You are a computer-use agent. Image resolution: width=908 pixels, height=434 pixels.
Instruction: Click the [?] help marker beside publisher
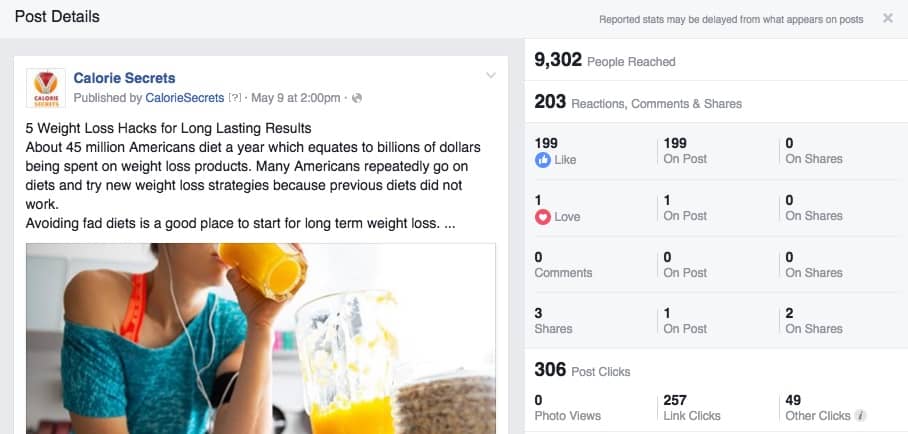click(x=235, y=98)
